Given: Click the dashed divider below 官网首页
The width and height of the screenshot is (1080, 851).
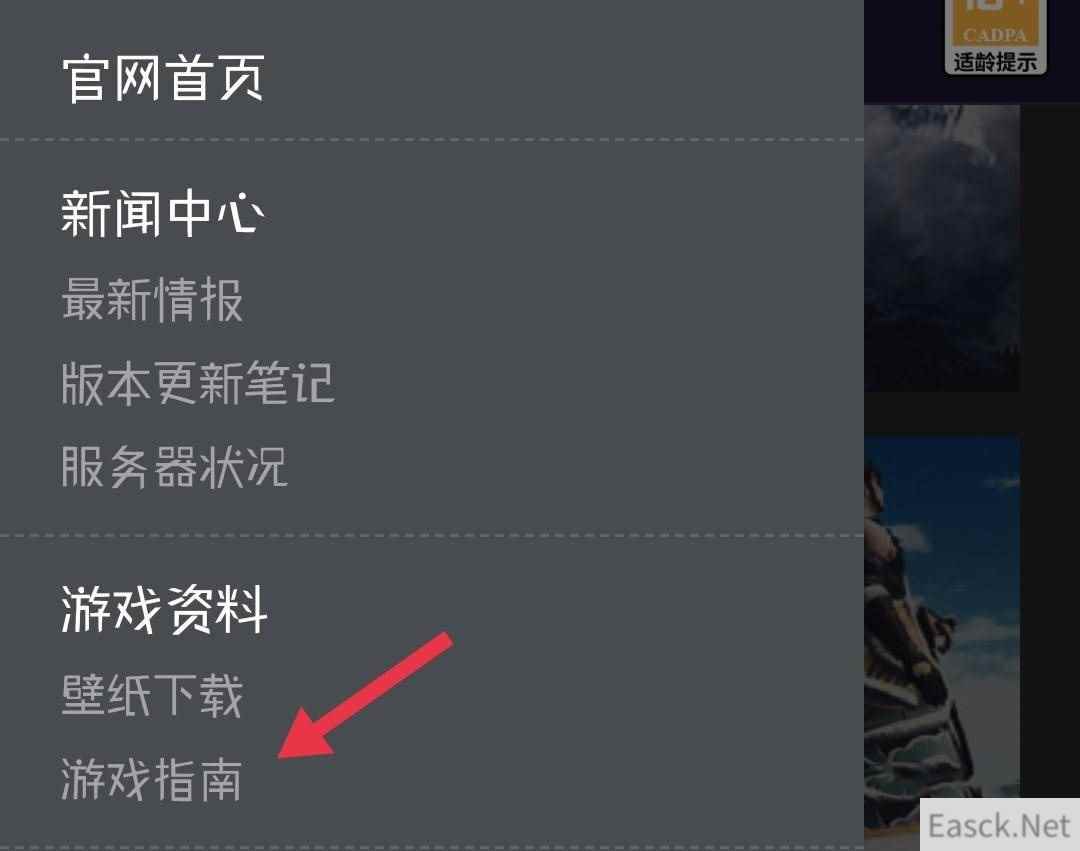Looking at the screenshot, I should pyautogui.click(x=432, y=140).
